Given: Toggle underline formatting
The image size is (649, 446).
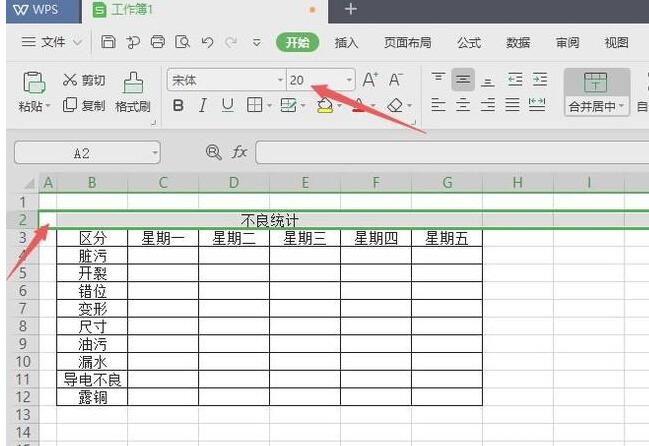Looking at the screenshot, I should [227, 105].
